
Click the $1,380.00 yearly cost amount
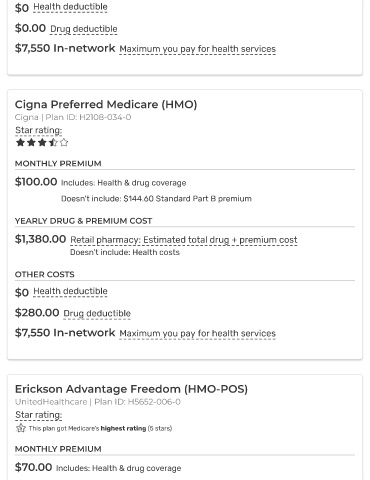tap(41, 239)
